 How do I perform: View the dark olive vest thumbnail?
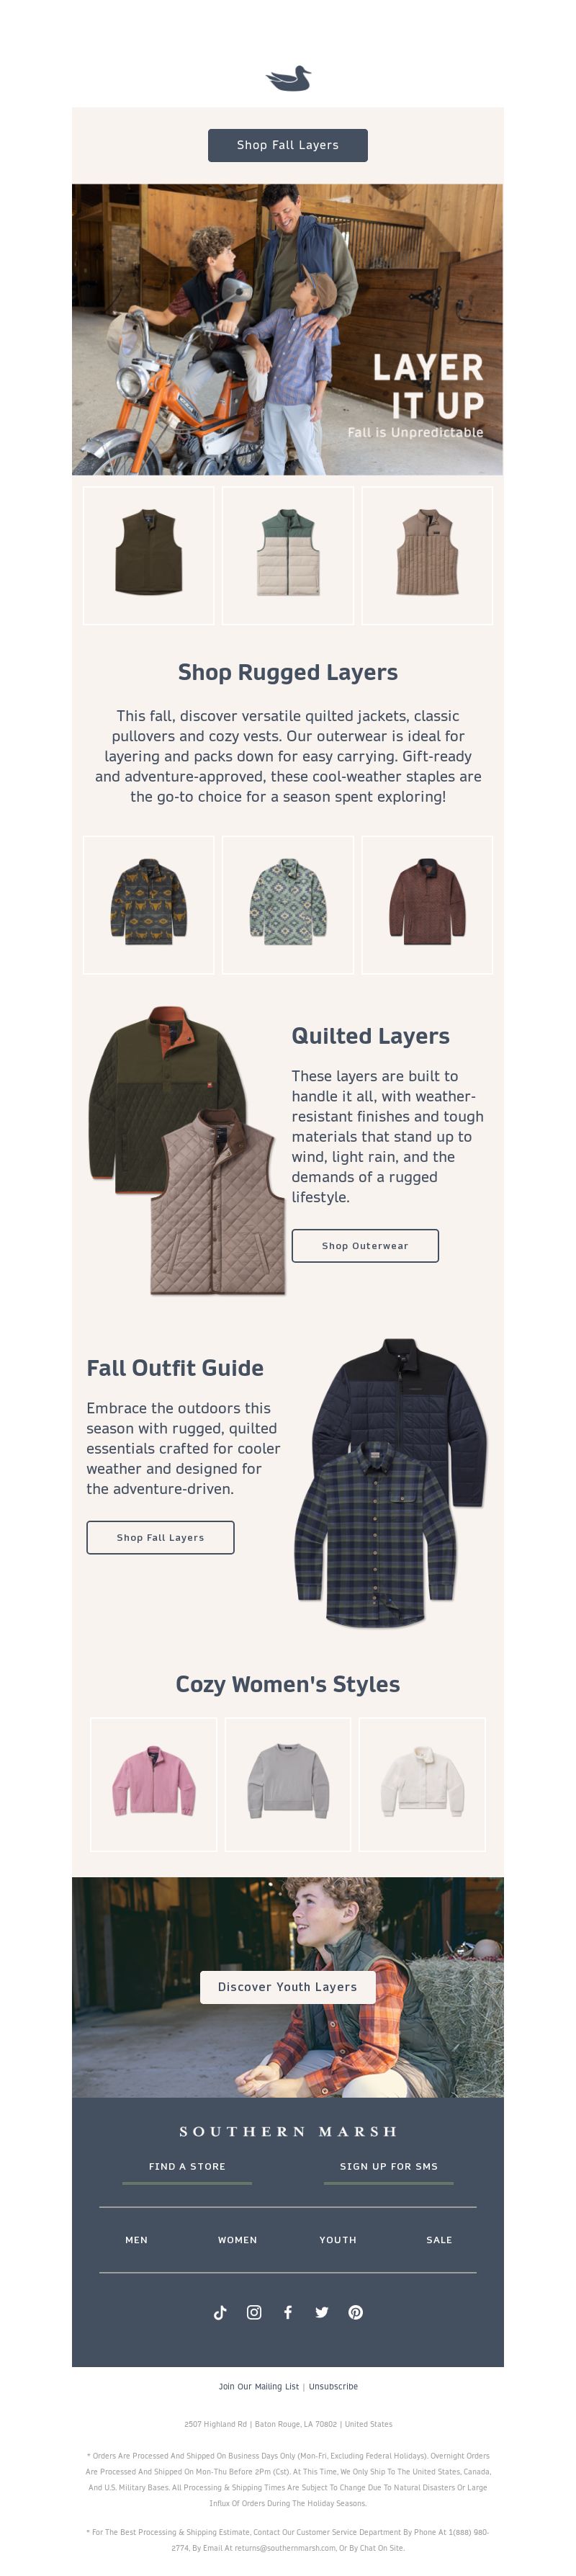click(149, 555)
